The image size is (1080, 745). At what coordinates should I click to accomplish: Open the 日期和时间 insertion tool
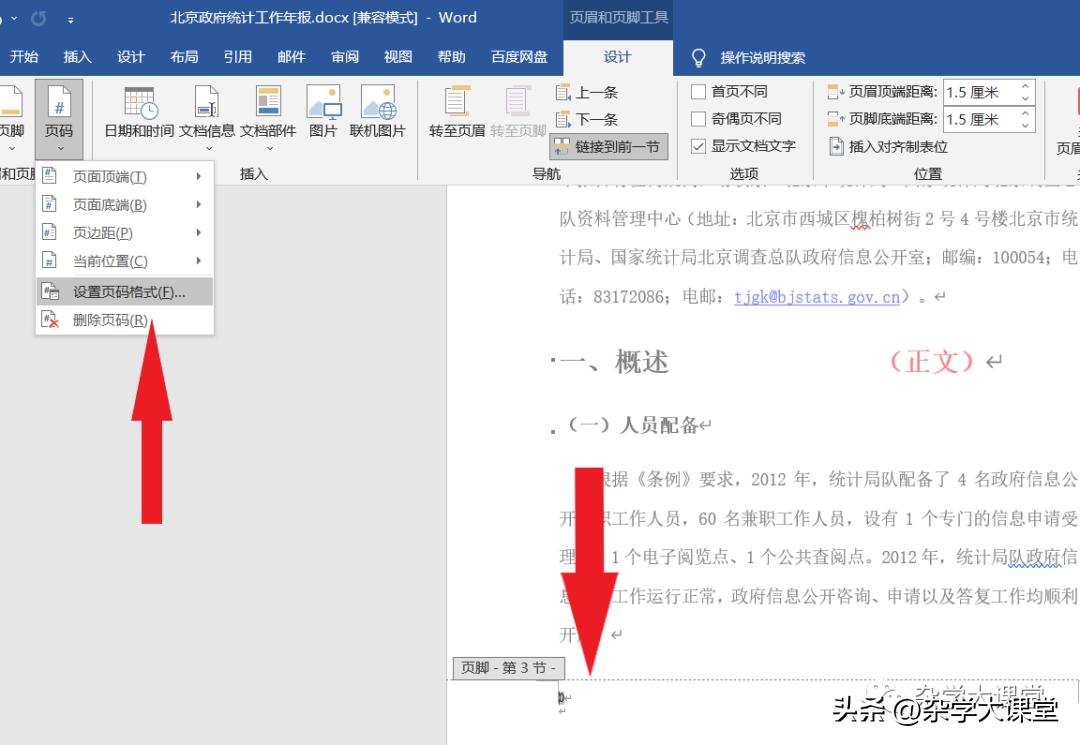coord(138,113)
